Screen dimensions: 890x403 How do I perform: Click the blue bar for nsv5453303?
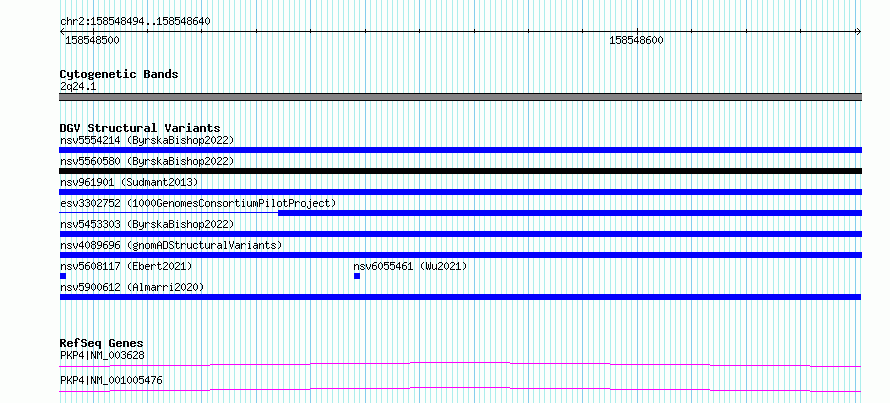click(460, 234)
